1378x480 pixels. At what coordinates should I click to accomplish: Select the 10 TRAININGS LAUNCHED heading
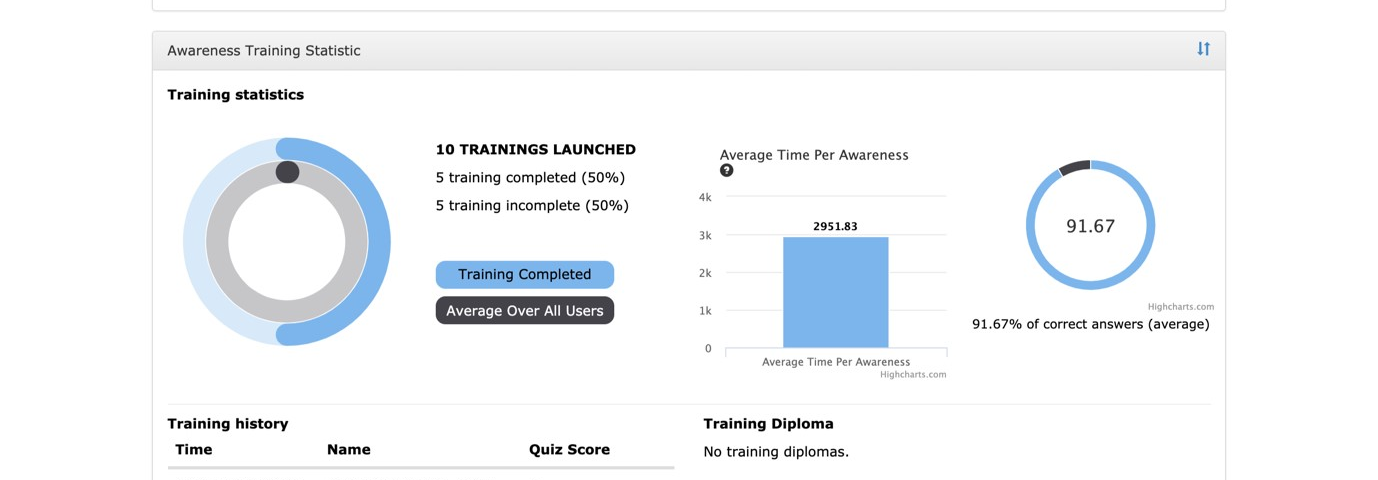(x=536, y=150)
